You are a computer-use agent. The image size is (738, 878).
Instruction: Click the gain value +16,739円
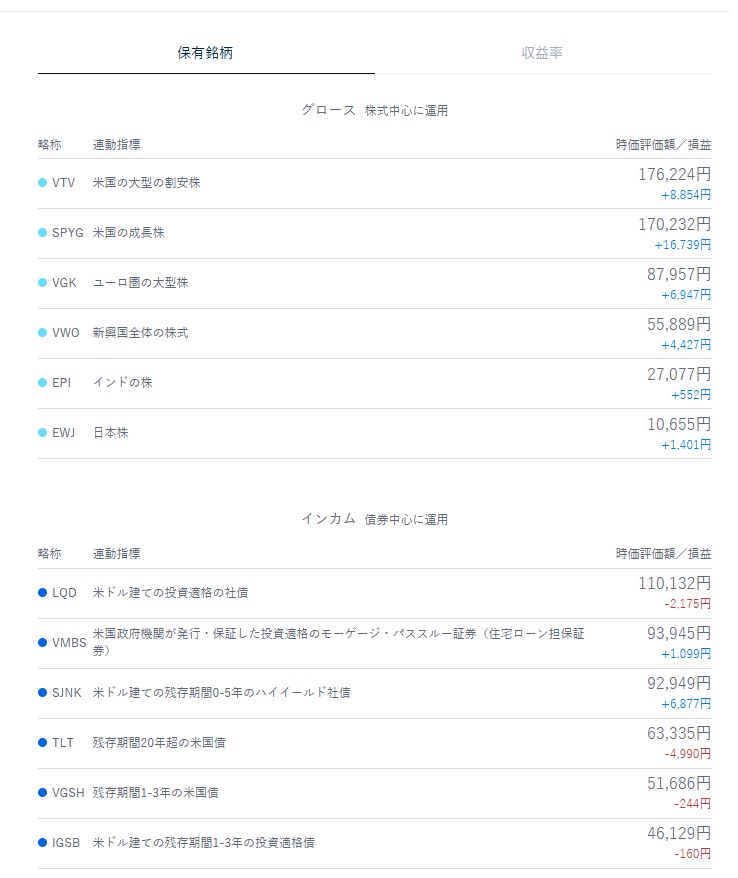[683, 245]
